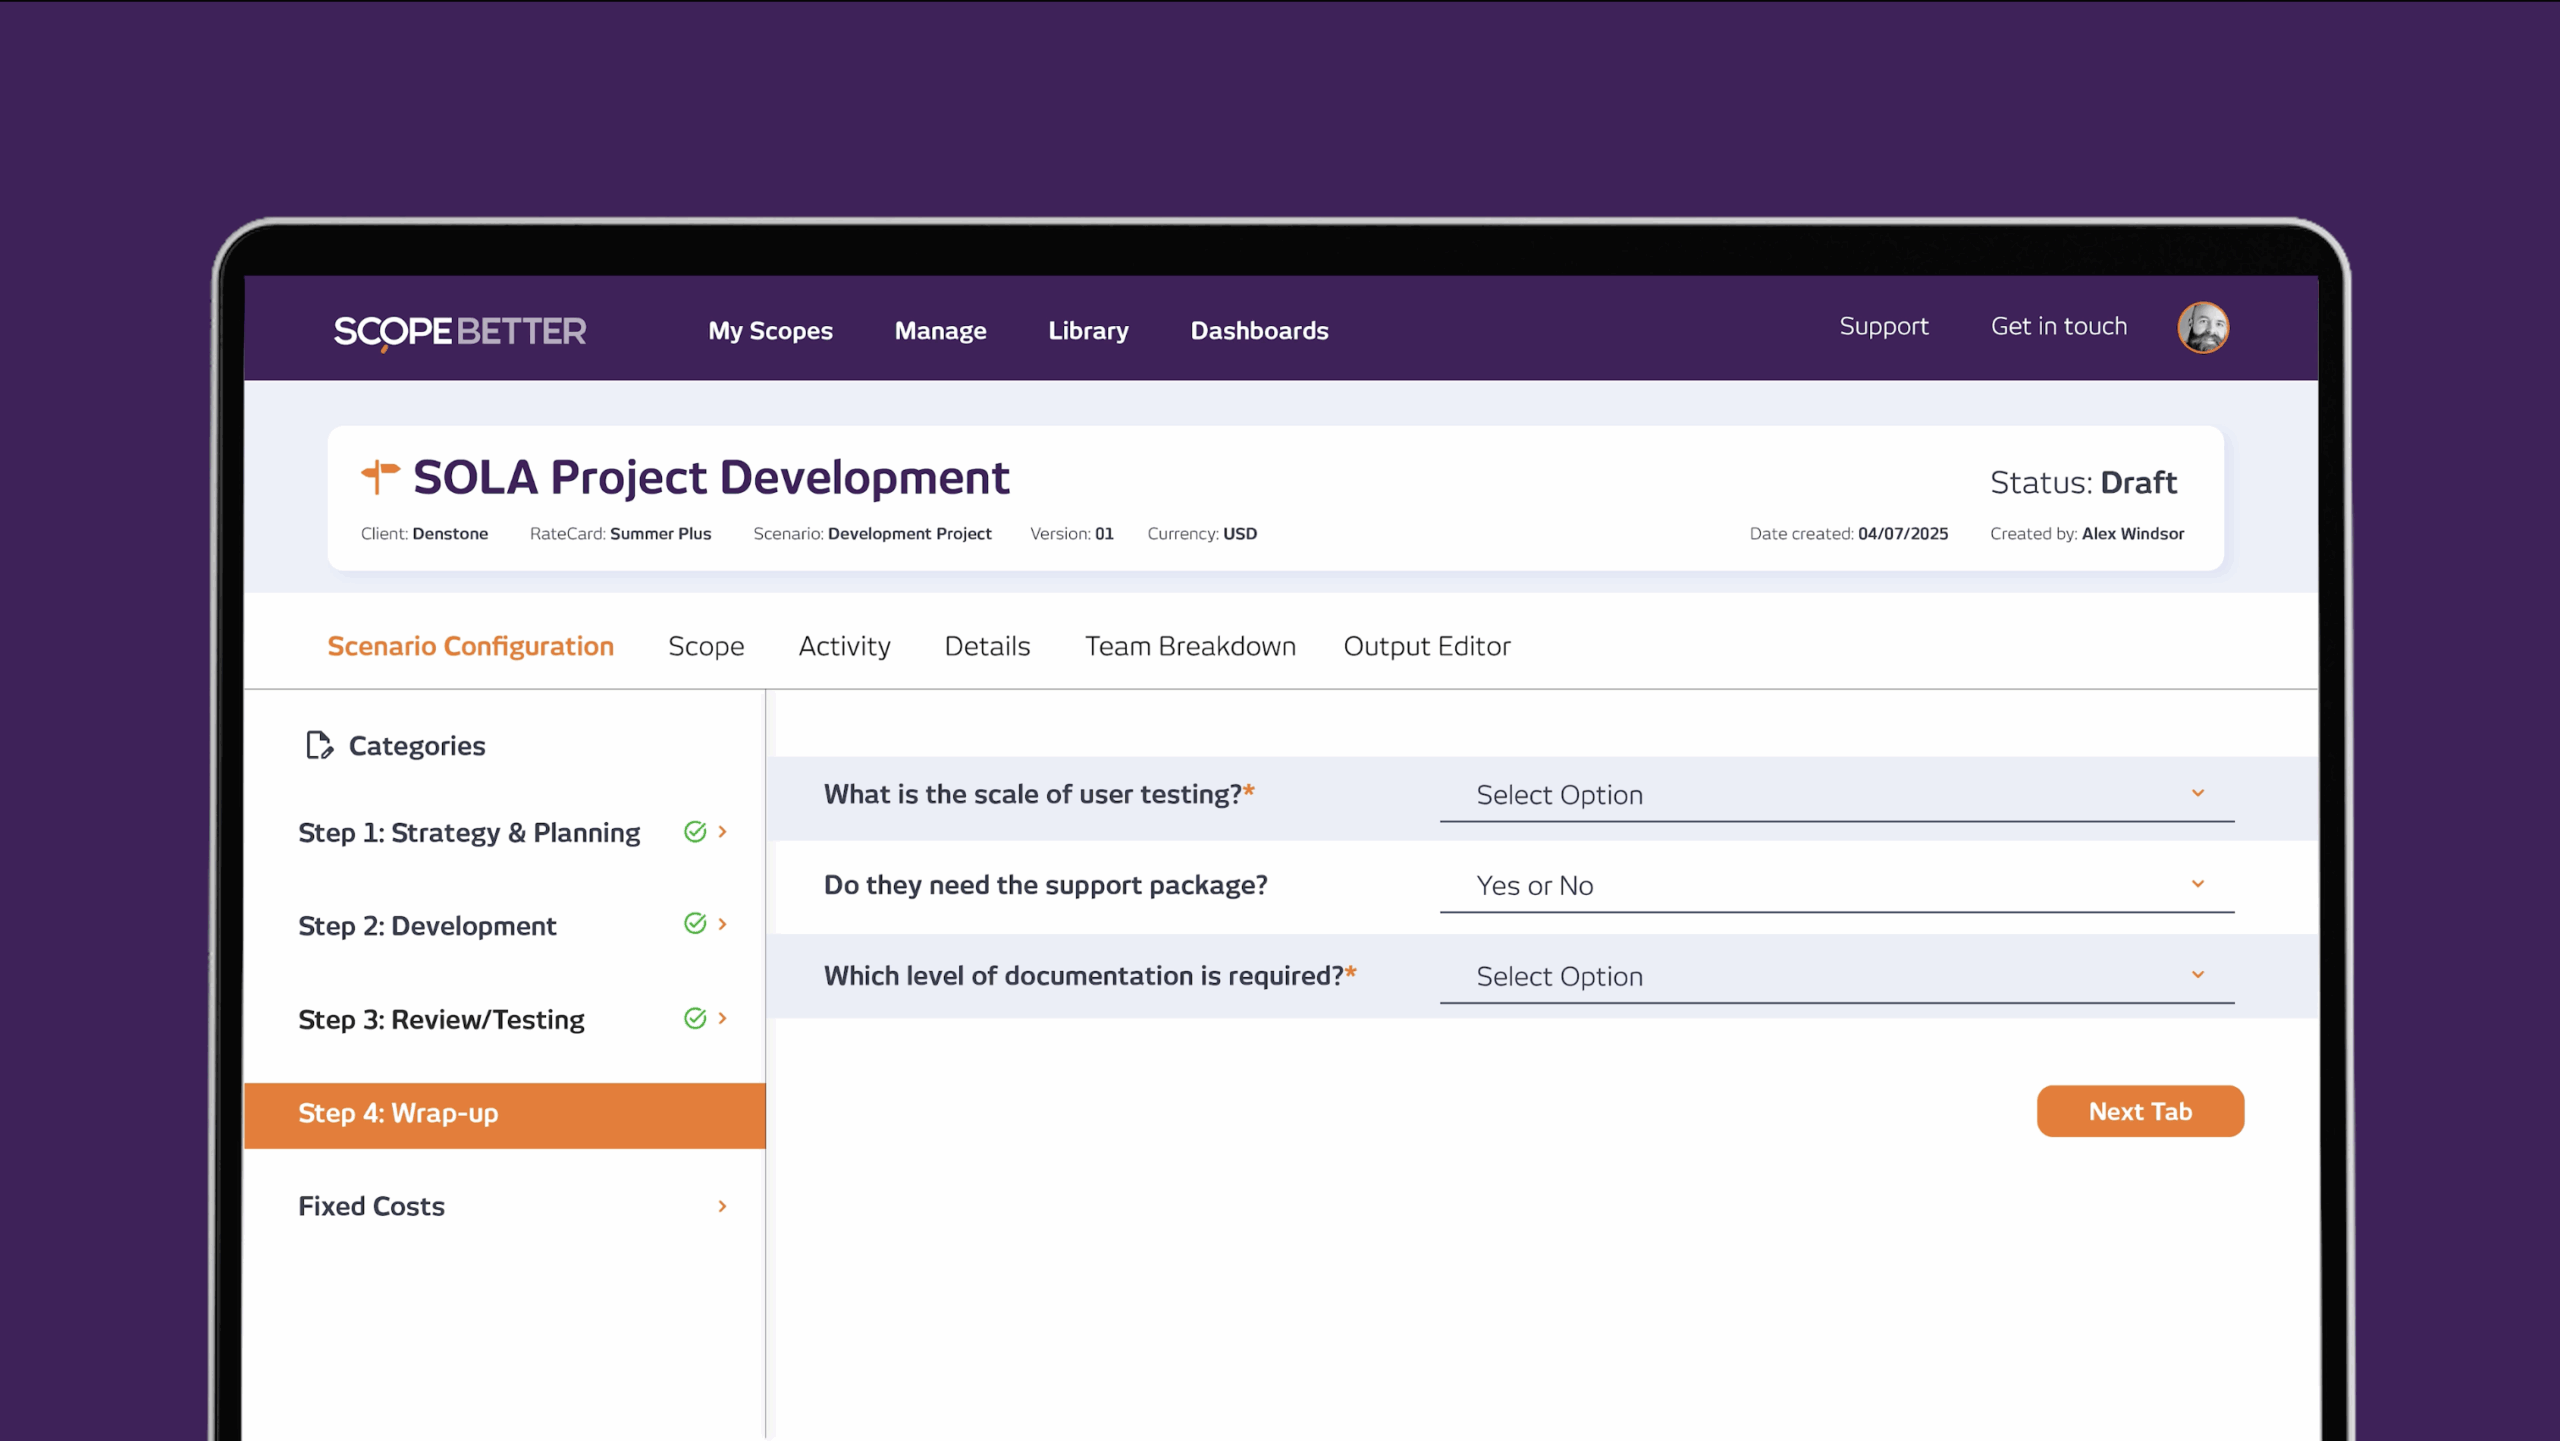Select Step 4: Wrap-up category
Viewport: 2560px width, 1441px height.
point(504,1114)
